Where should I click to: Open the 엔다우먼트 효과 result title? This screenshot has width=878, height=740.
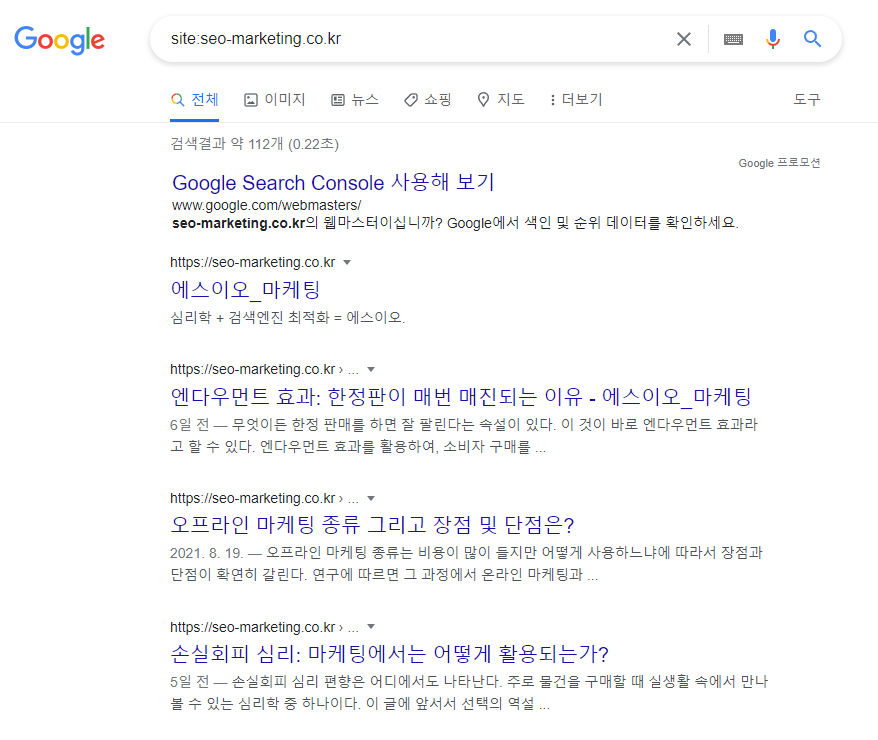coord(461,396)
